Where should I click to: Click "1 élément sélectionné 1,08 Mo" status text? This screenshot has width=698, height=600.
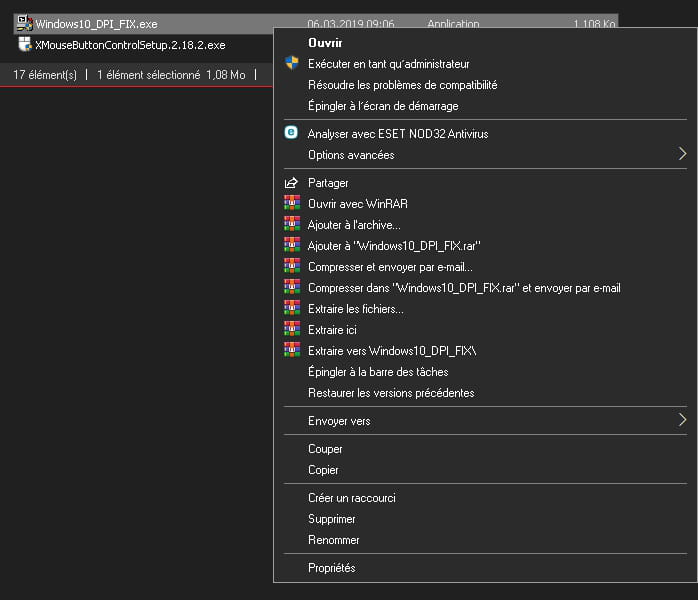pos(171,75)
